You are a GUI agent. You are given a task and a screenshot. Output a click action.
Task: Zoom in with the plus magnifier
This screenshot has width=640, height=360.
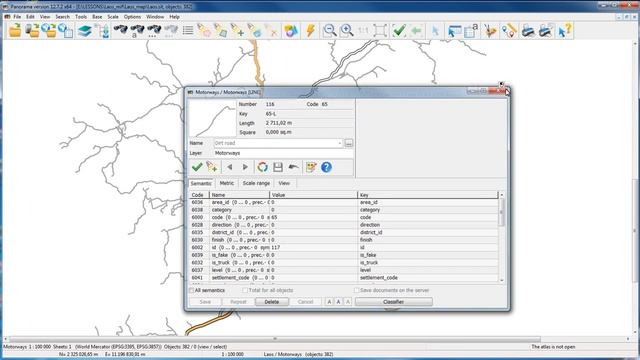coord(346,31)
